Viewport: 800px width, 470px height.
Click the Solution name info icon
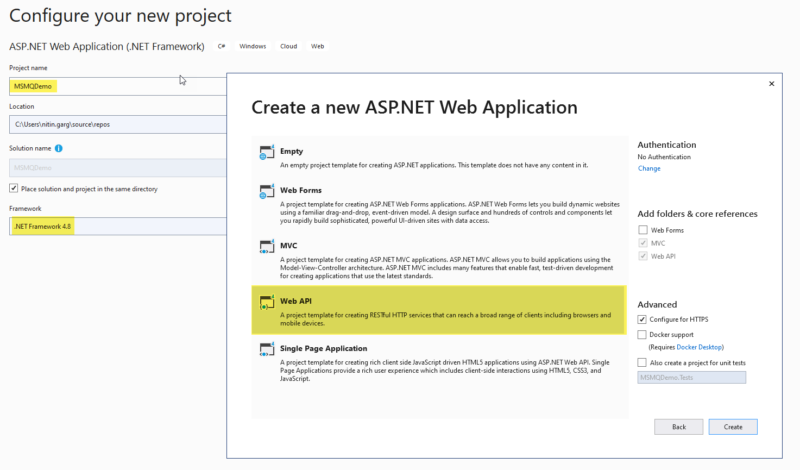coord(58,148)
